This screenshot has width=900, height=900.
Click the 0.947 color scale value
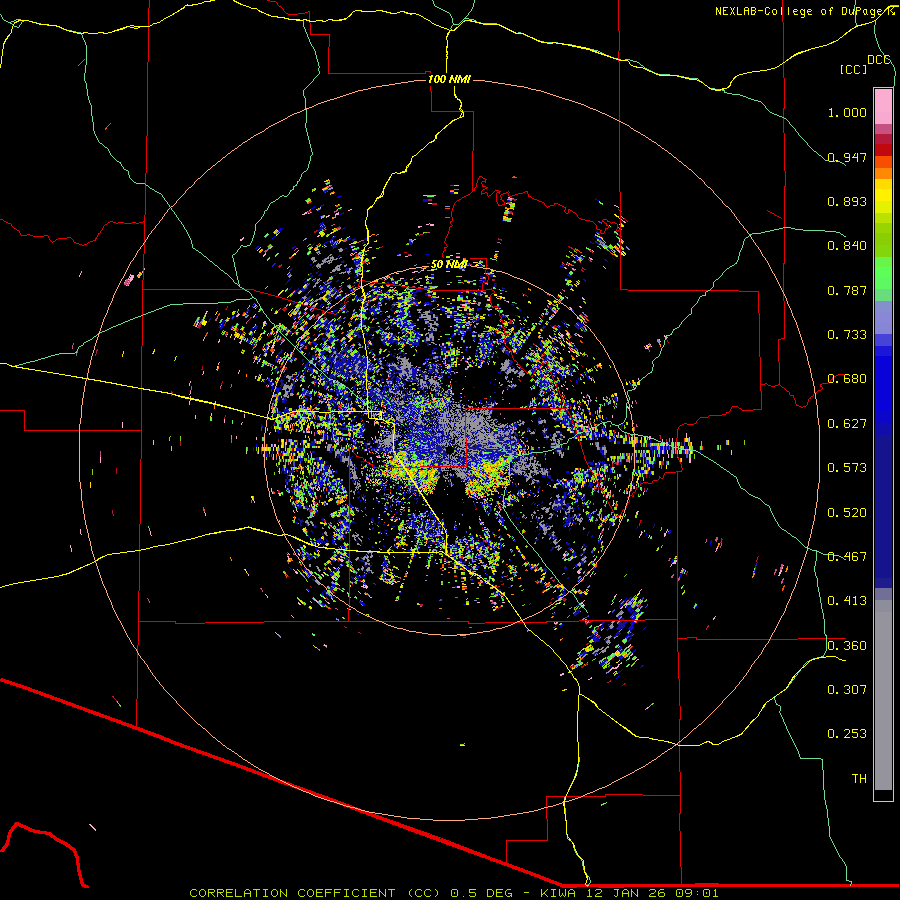847,157
